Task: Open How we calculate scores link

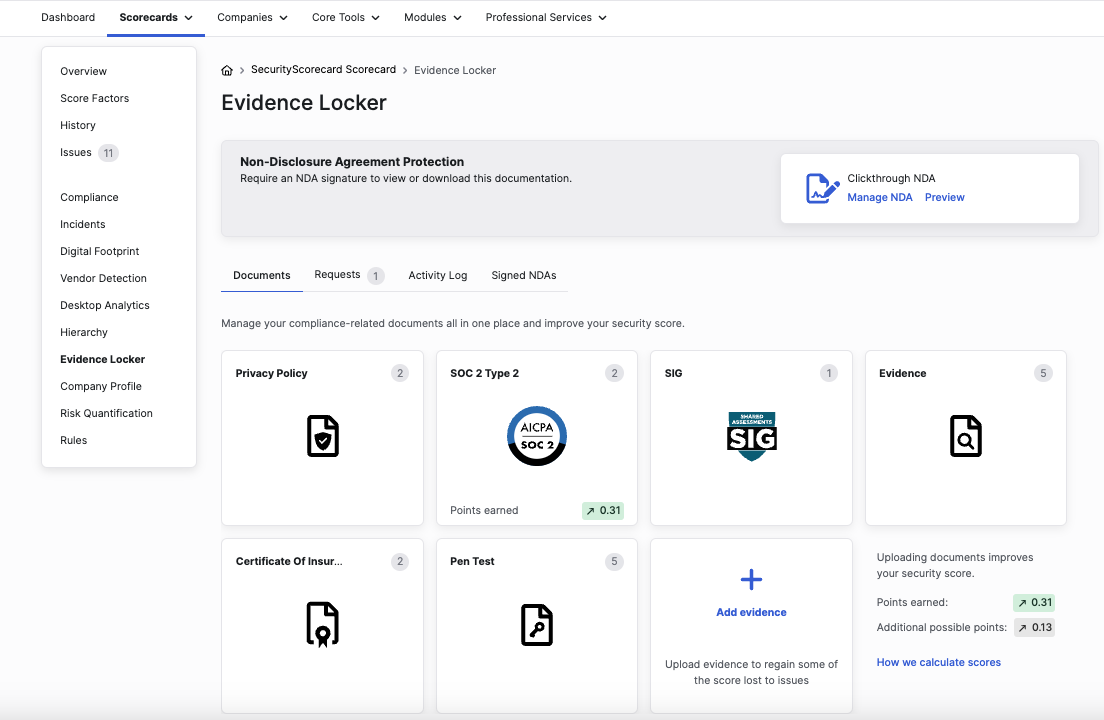Action: [939, 662]
